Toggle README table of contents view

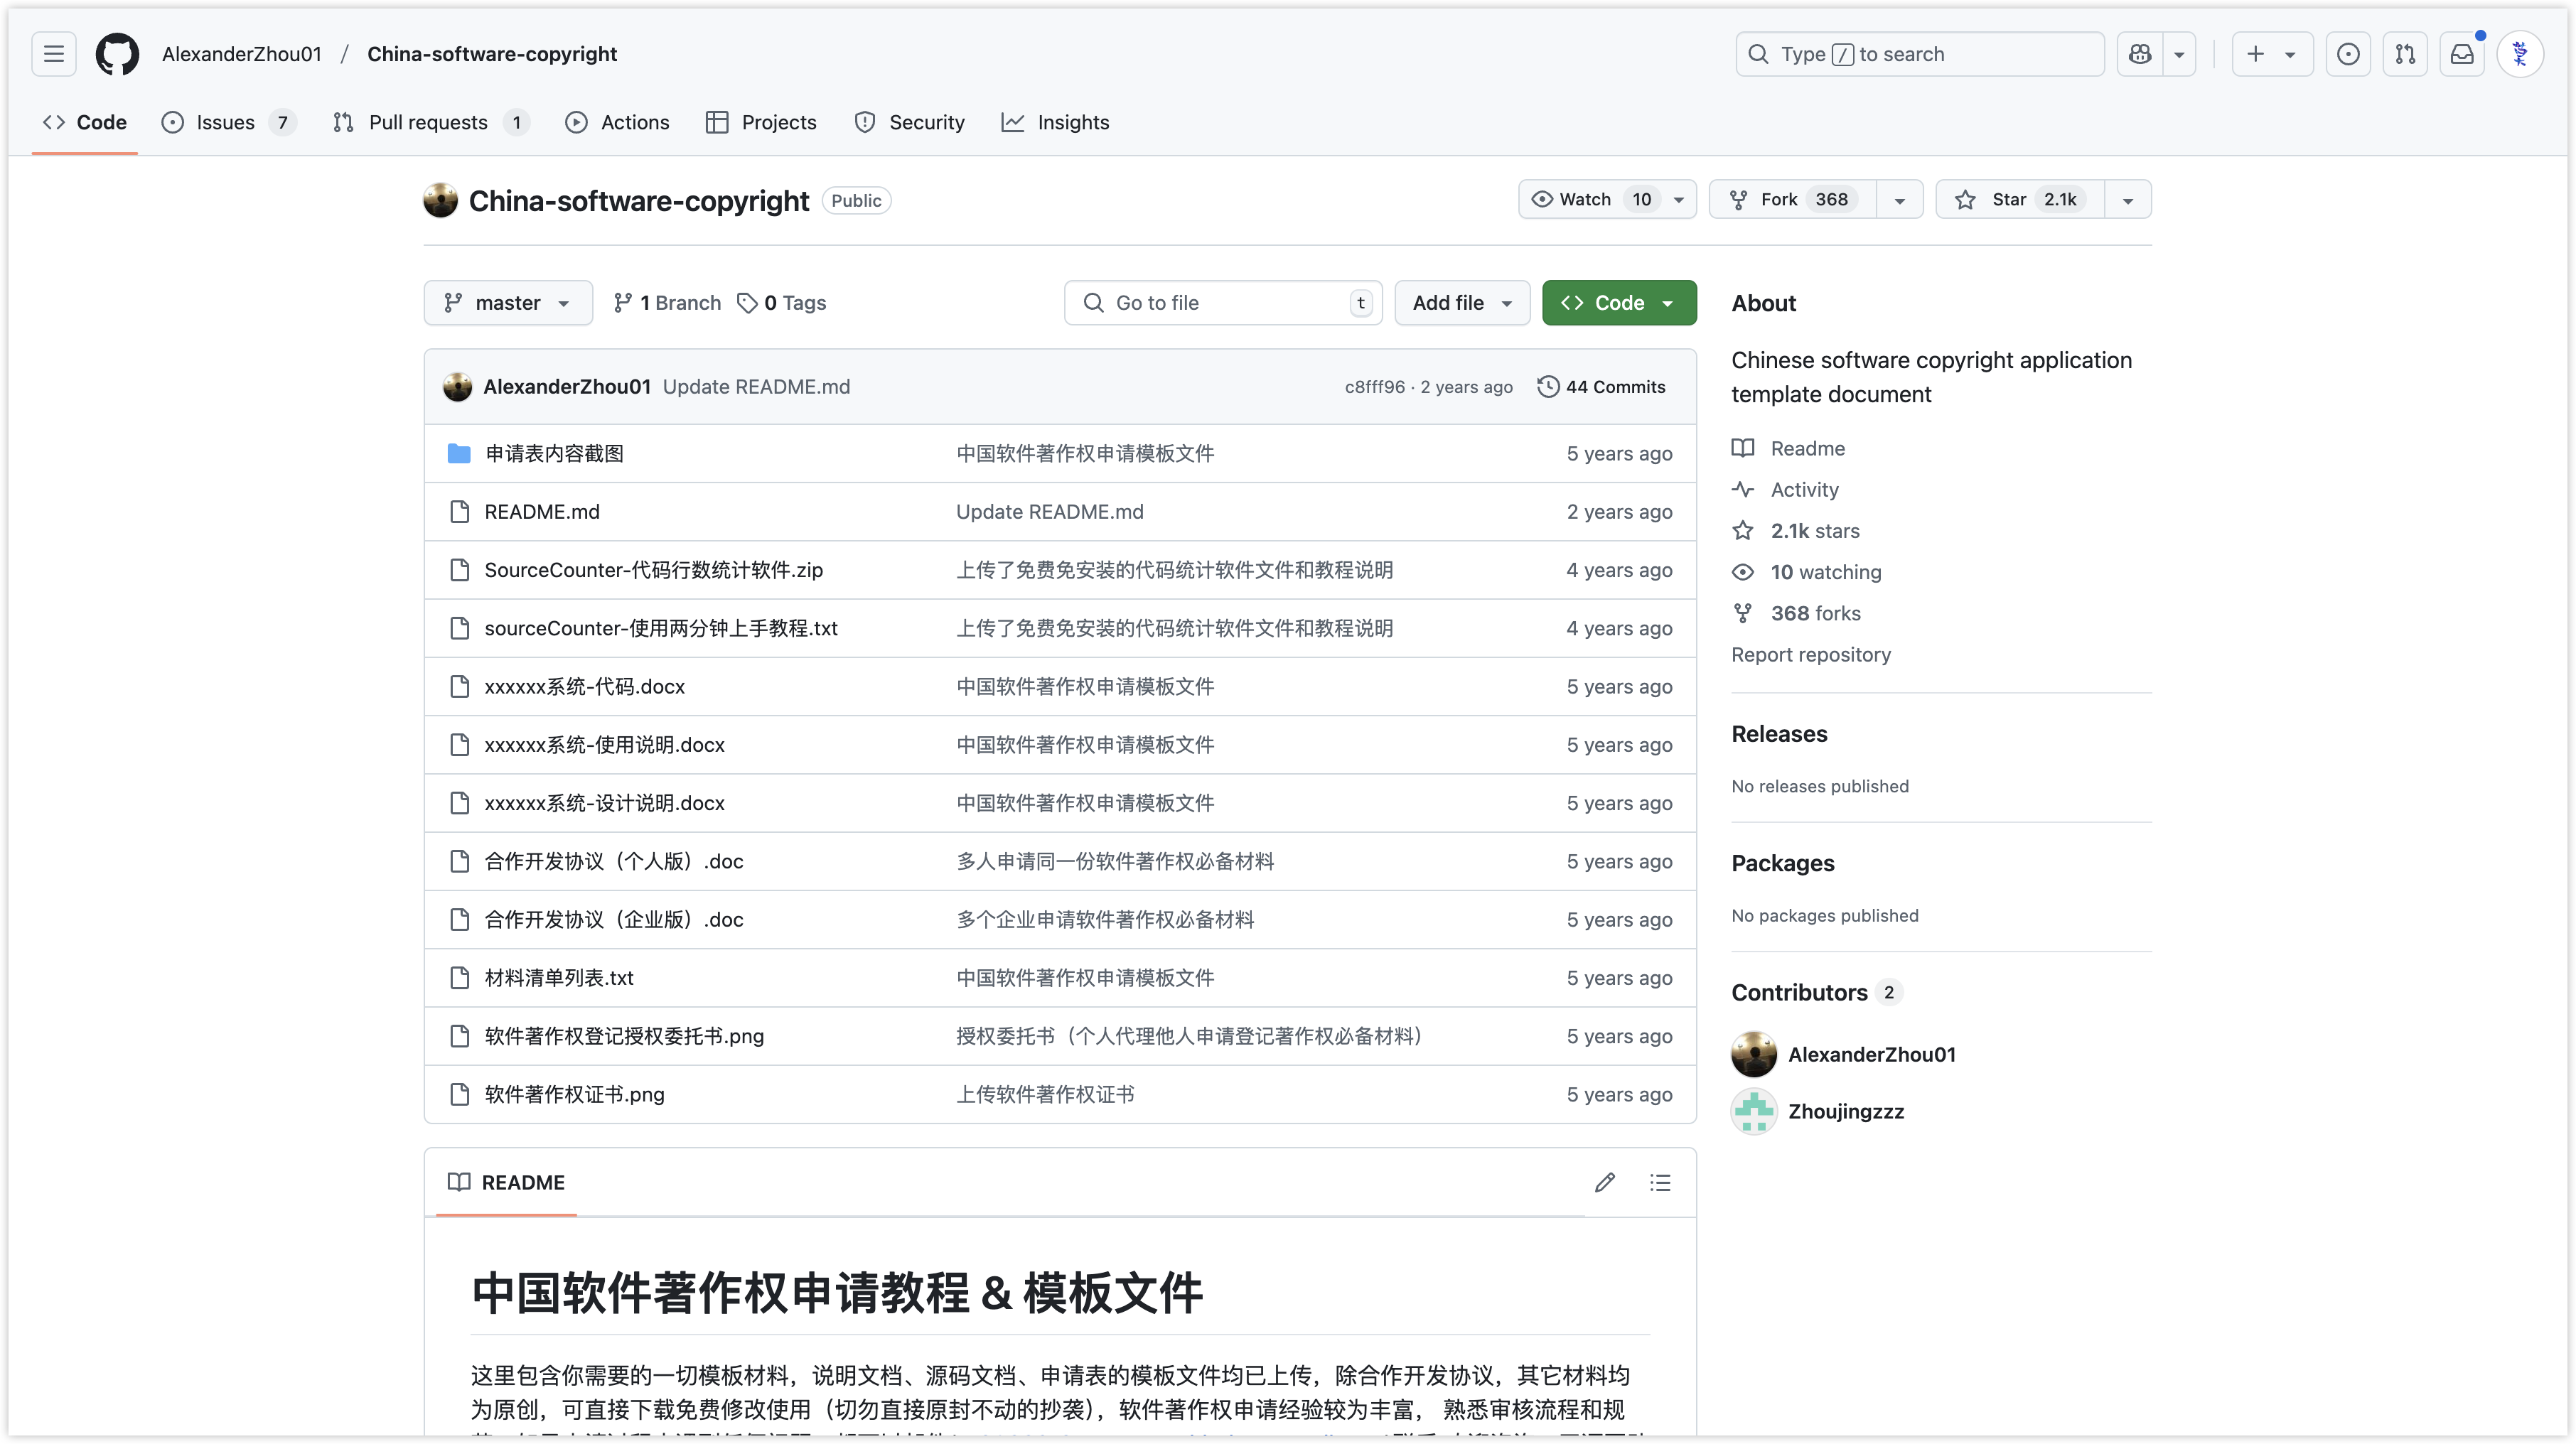1661,1182
